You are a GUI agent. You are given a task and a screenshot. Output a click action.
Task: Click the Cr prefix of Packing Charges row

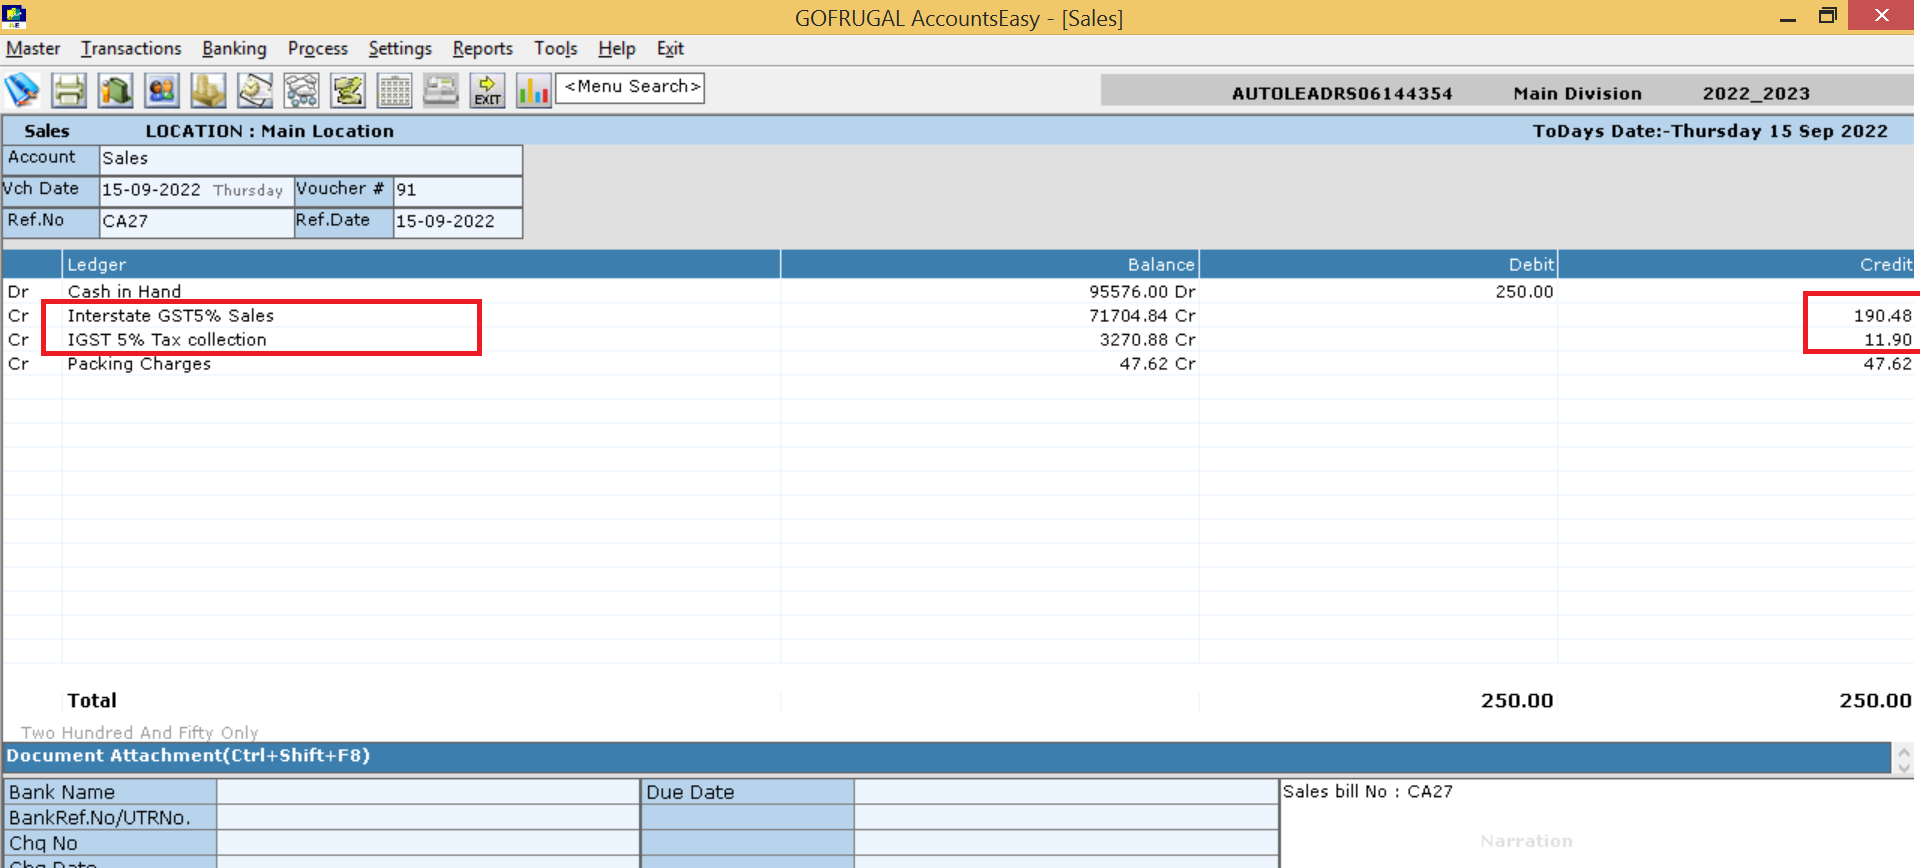tap(18, 364)
